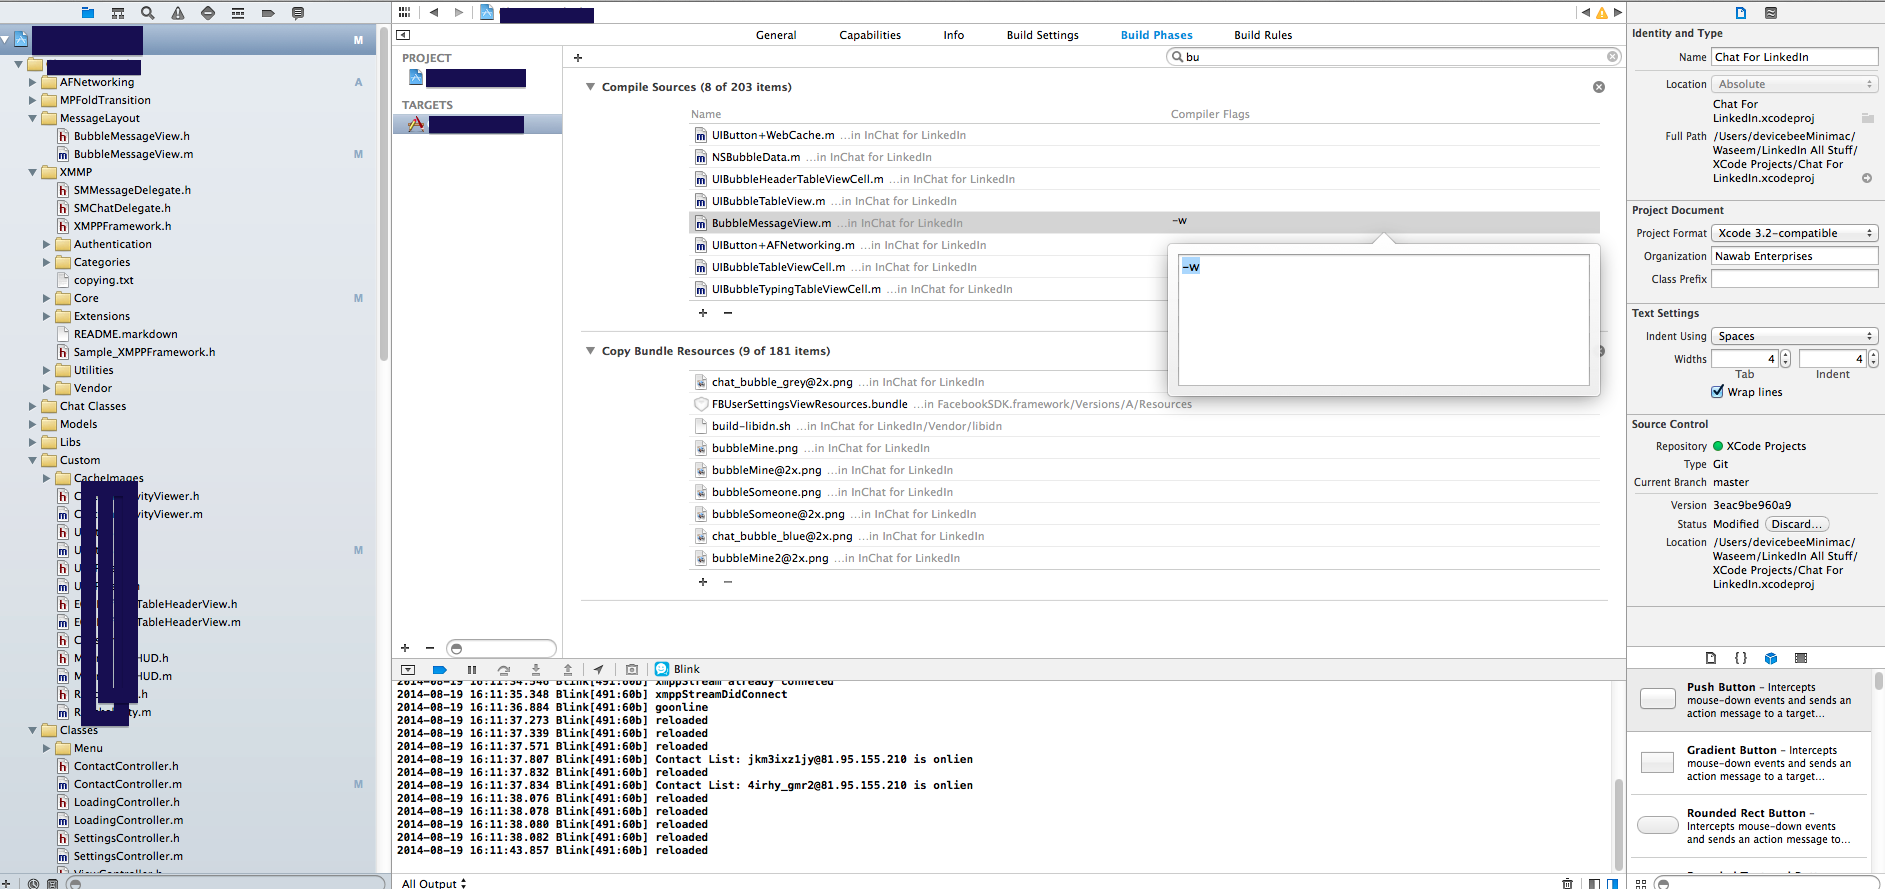
Task: Step over in the debugger
Action: [x=504, y=670]
